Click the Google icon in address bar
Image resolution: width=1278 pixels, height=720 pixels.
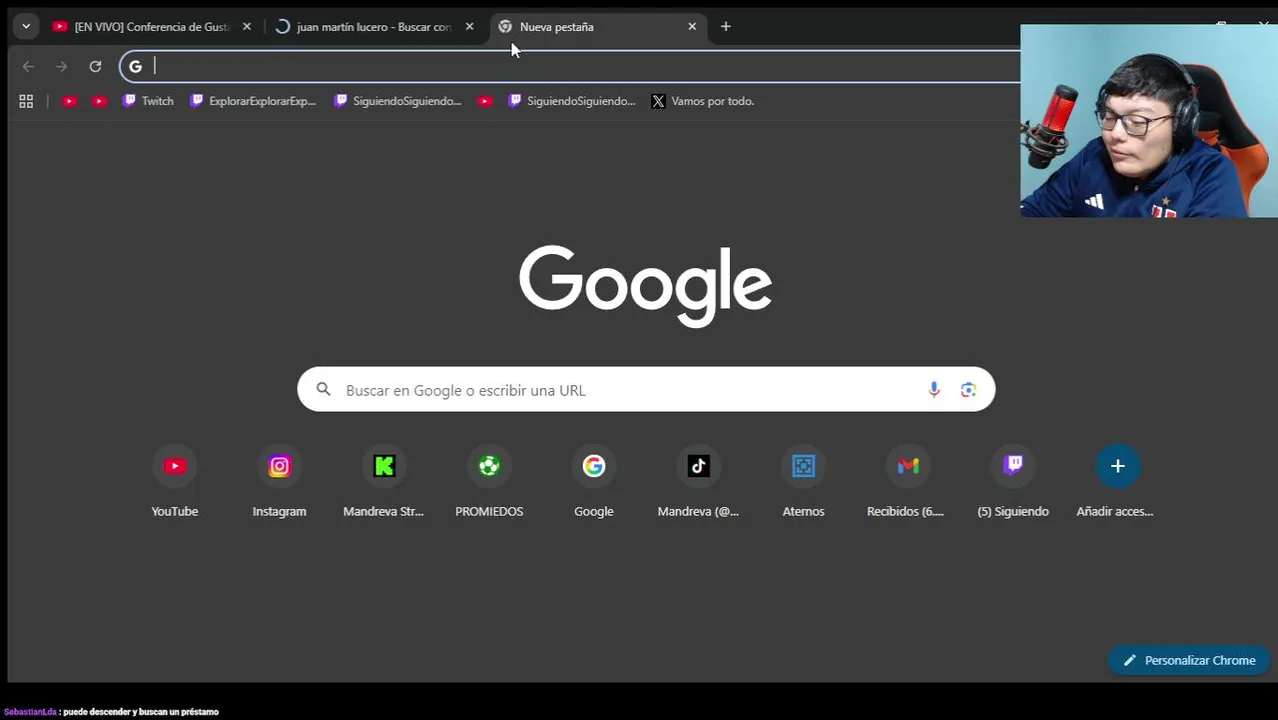[x=135, y=66]
